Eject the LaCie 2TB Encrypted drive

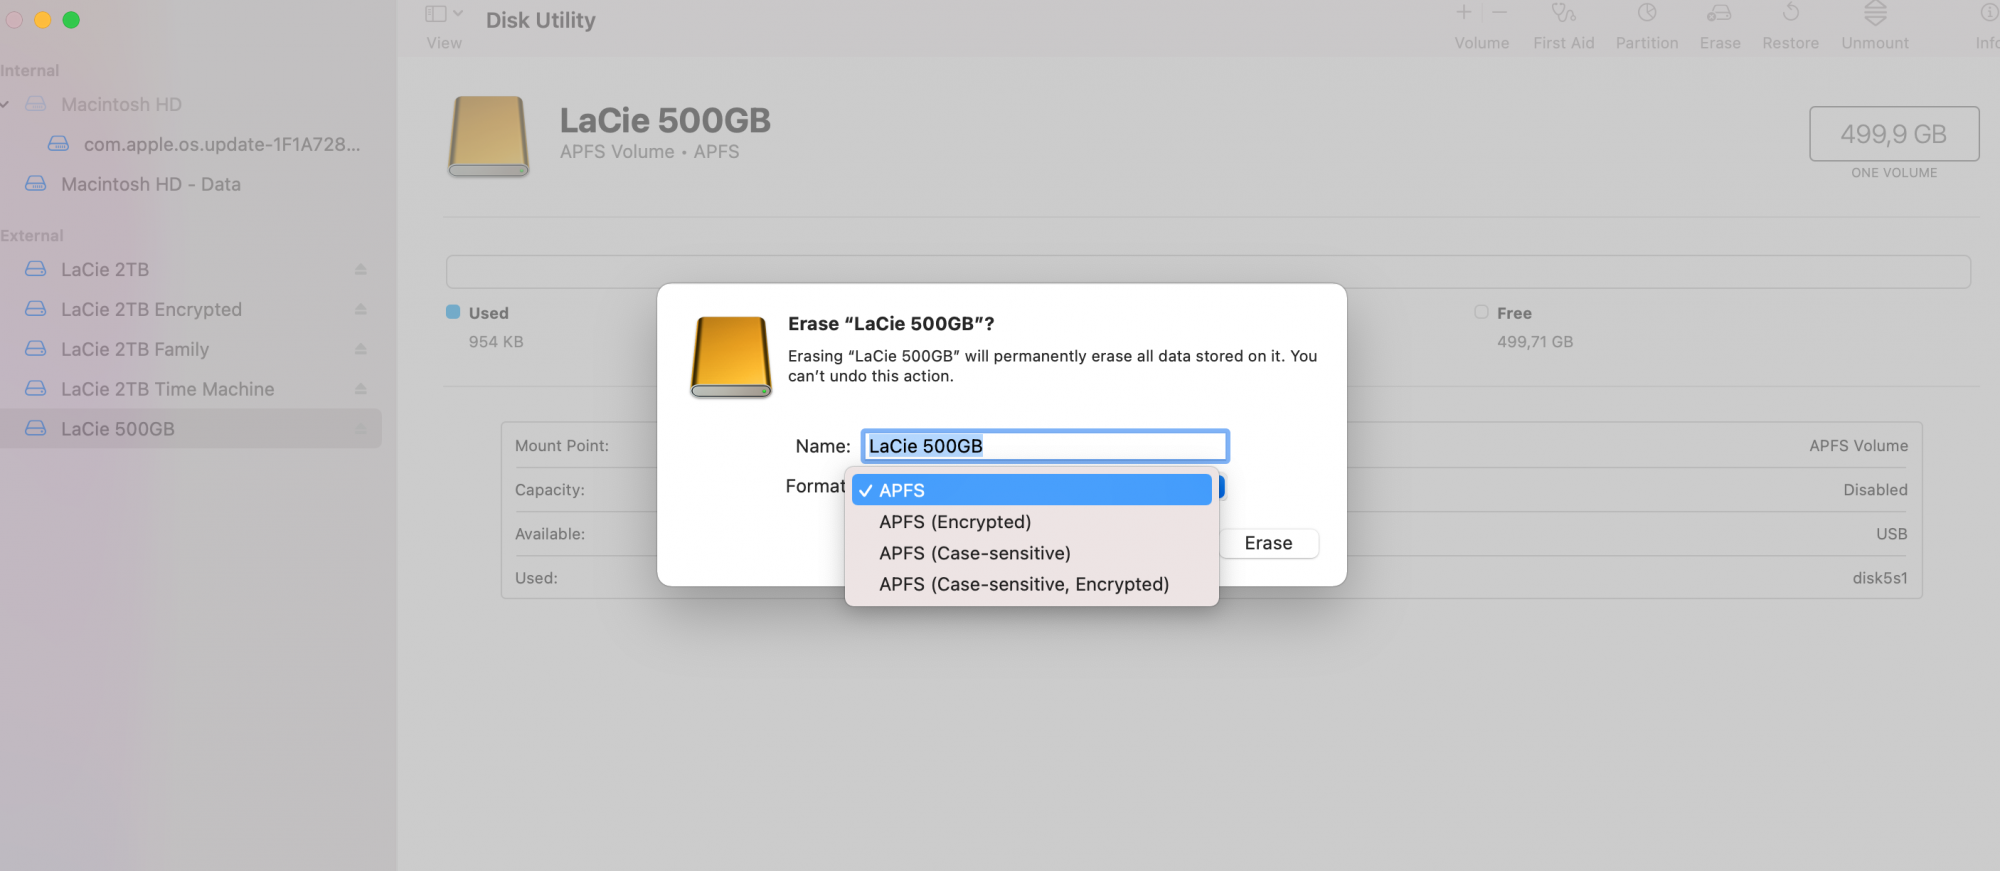pos(361,309)
